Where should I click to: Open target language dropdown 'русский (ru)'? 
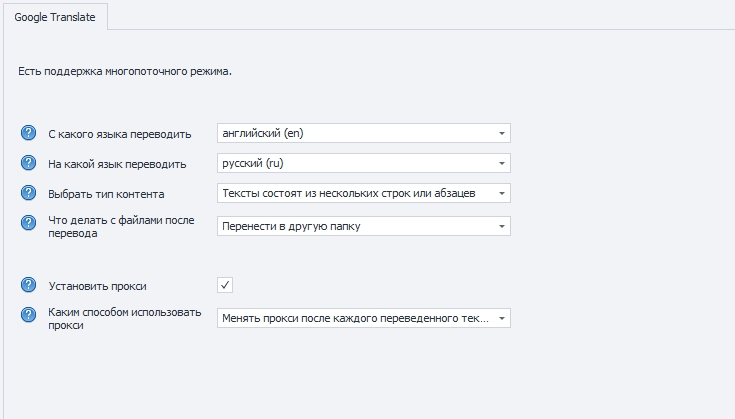pyautogui.click(x=364, y=163)
